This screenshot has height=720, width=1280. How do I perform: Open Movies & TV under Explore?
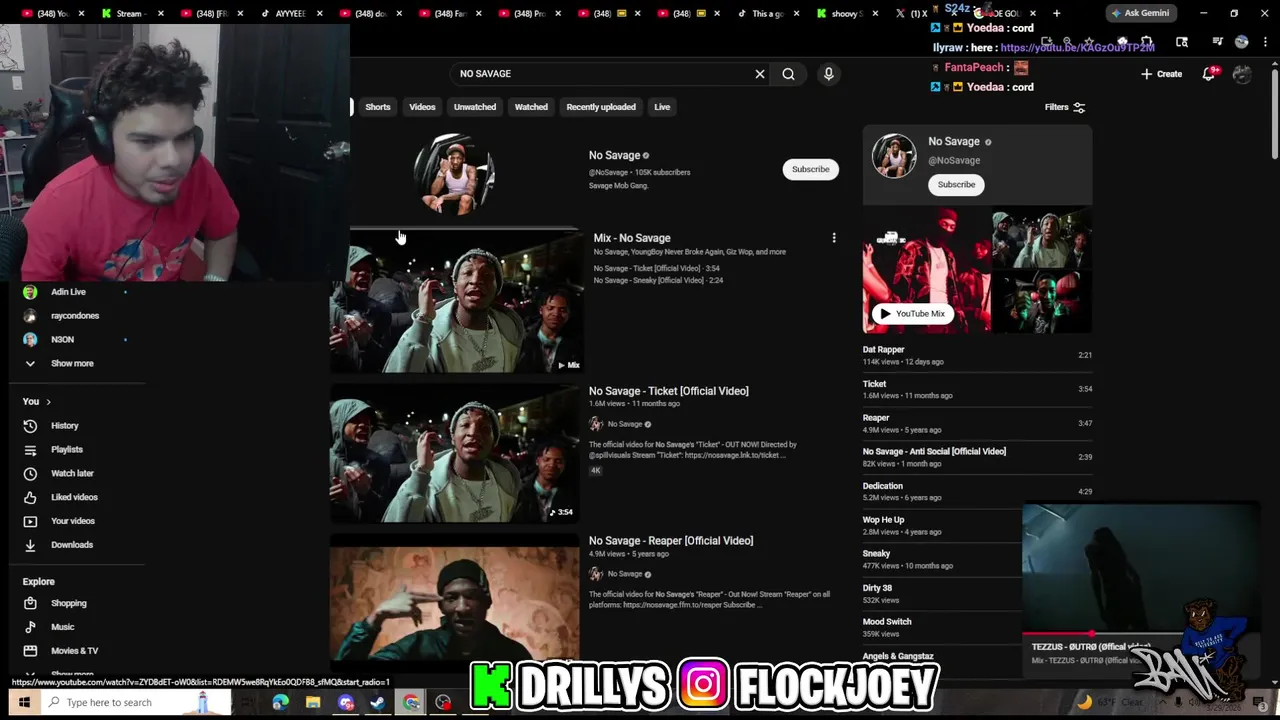[74, 651]
